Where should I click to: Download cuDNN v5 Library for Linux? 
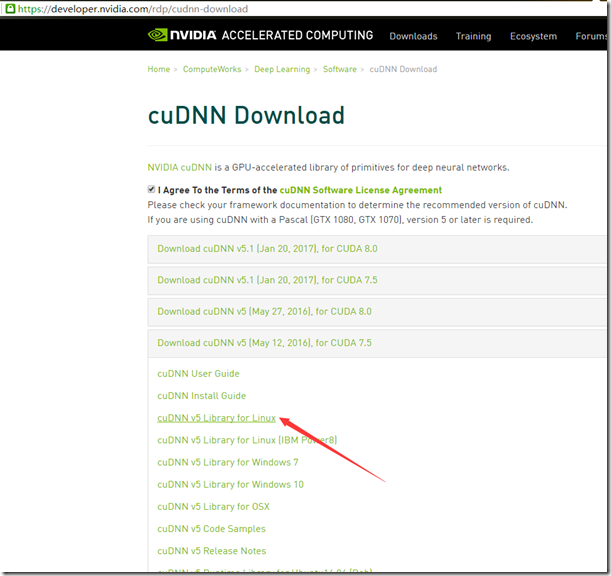coord(216,418)
